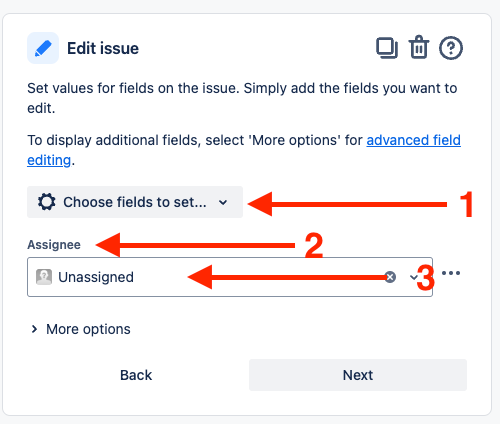
Task: Expand the More options section
Action: click(x=80, y=329)
